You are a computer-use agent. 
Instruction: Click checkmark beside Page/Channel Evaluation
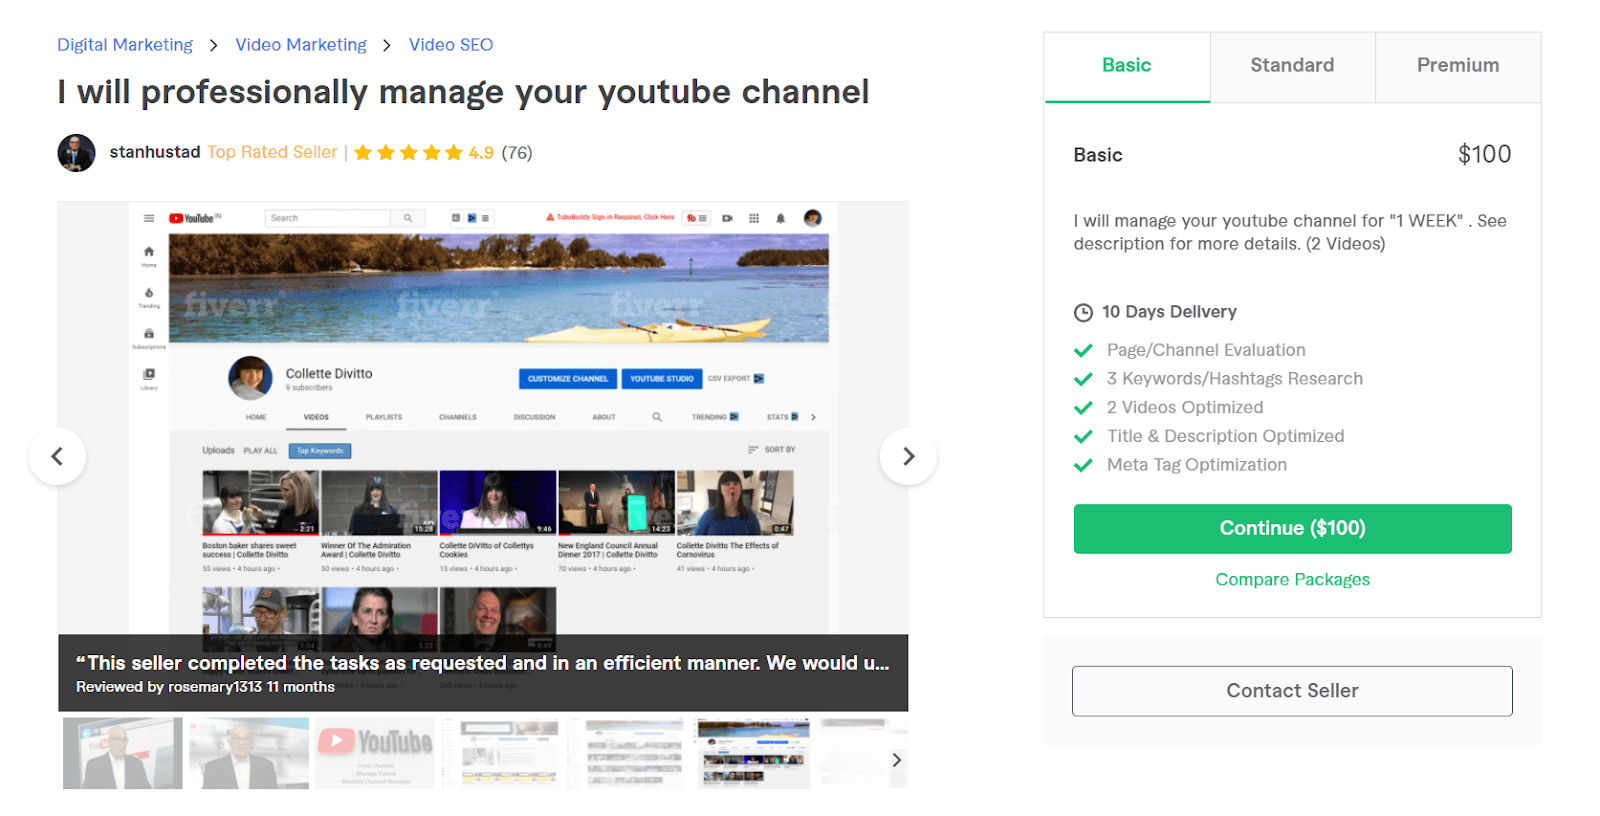1083,350
